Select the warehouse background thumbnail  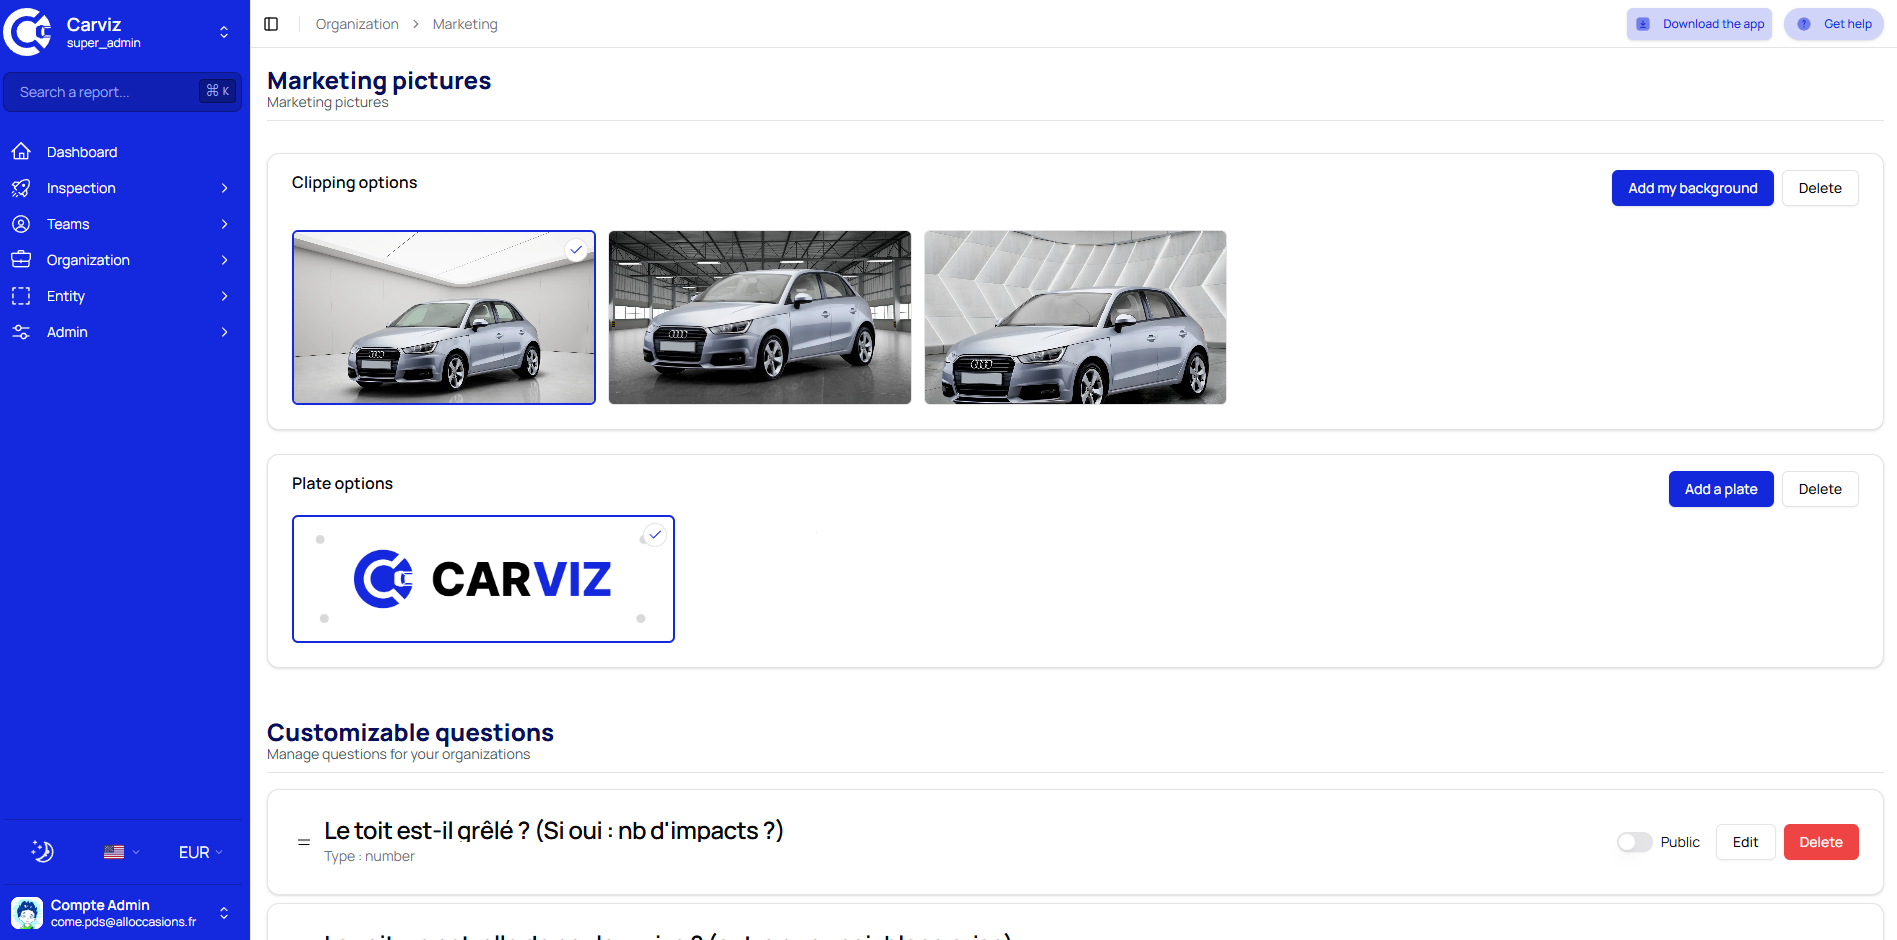pos(760,318)
